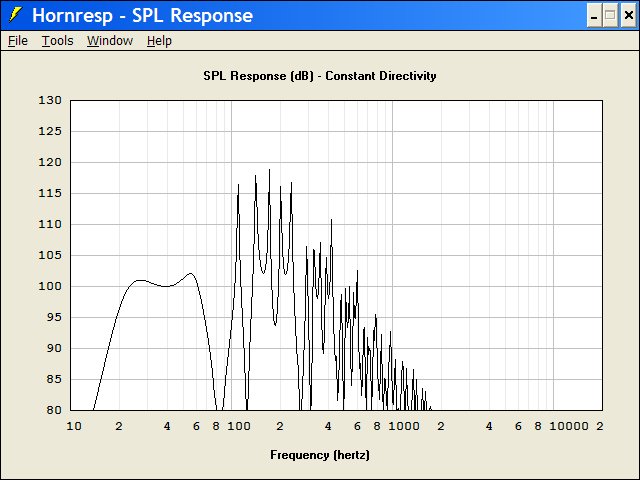Screen dimensions: 640x480
Task: Open the File menu
Action: (x=18, y=41)
